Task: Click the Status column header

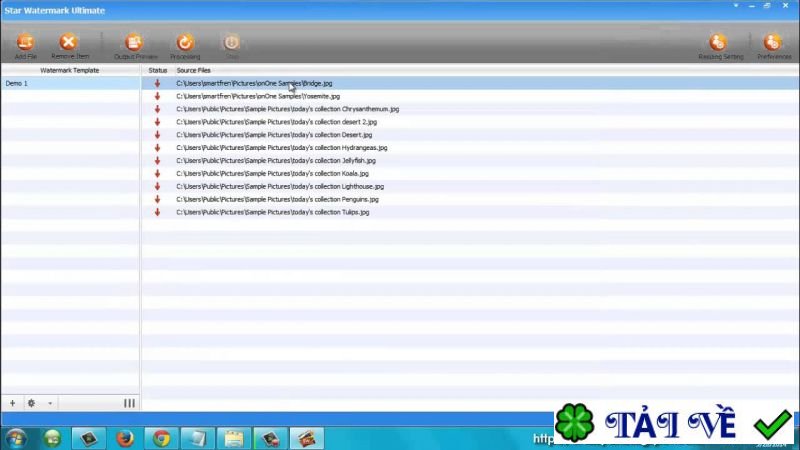Action: 158,70
